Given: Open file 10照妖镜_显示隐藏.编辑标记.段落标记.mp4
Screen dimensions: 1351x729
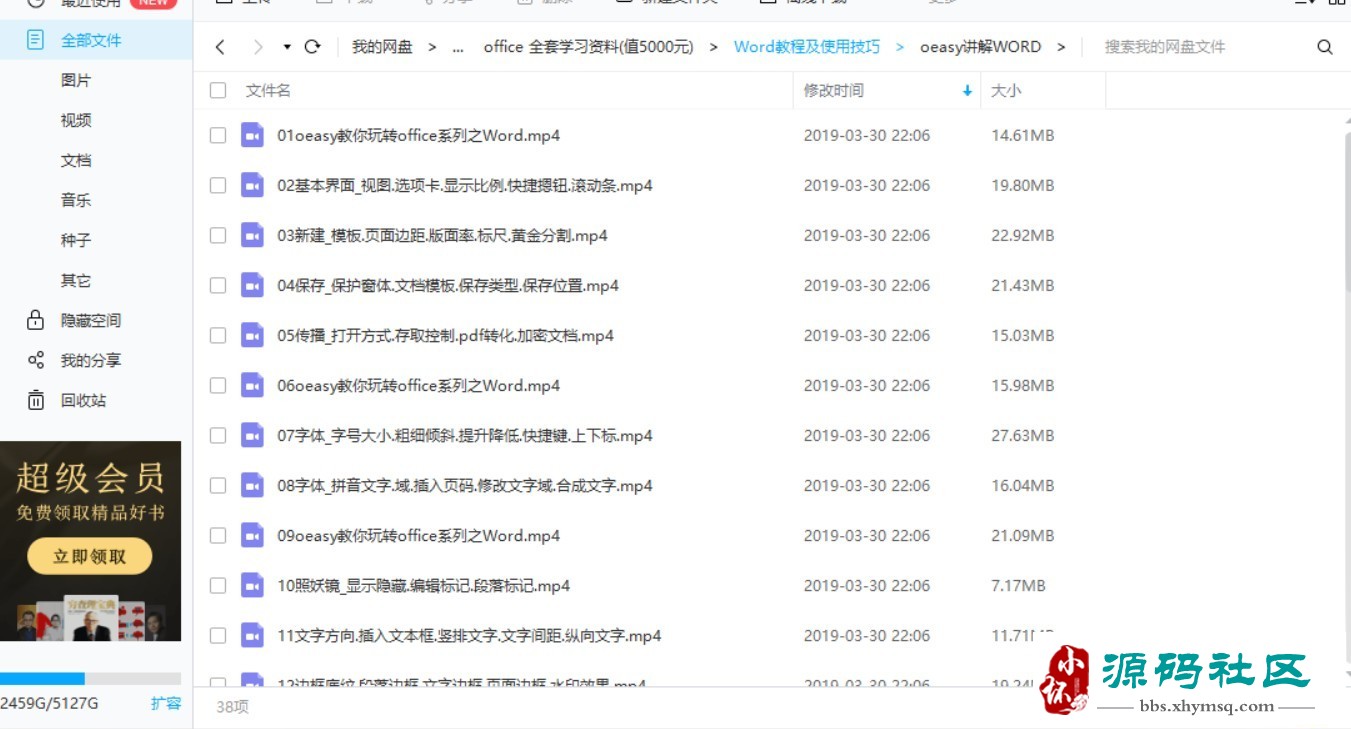Looking at the screenshot, I should coord(423,585).
